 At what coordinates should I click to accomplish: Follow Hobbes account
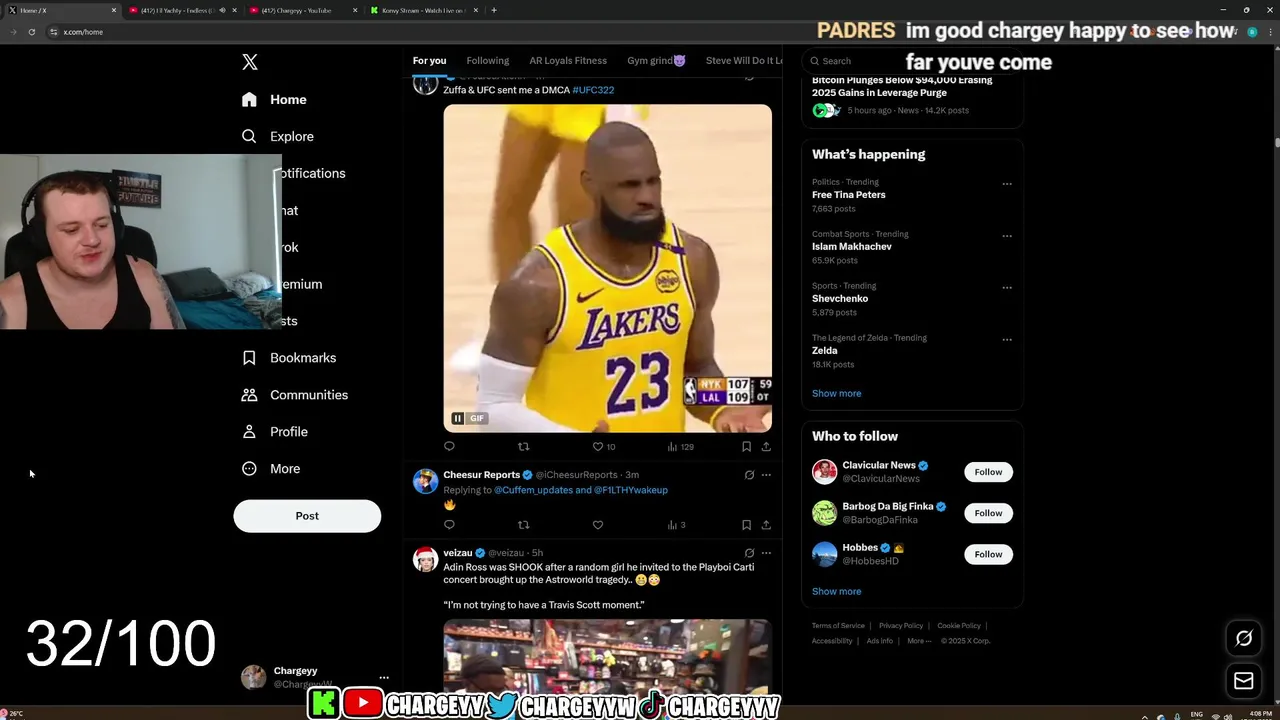[988, 554]
